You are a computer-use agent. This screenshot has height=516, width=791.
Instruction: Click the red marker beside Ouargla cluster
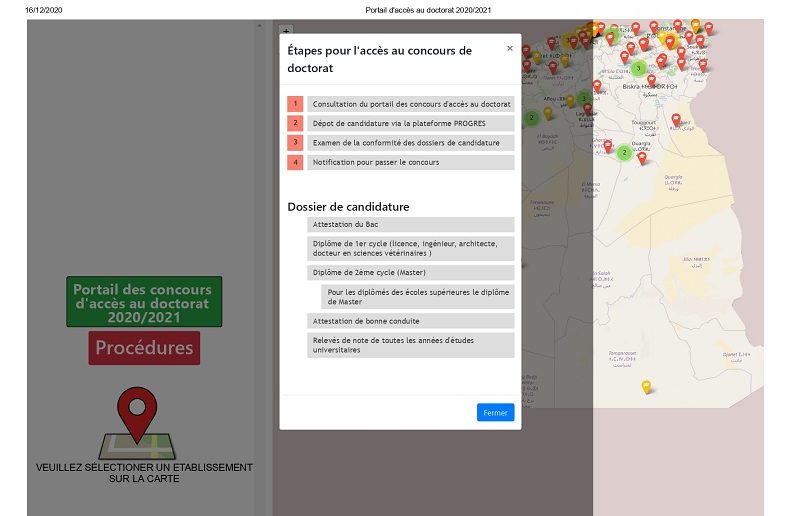pyautogui.click(x=642, y=157)
